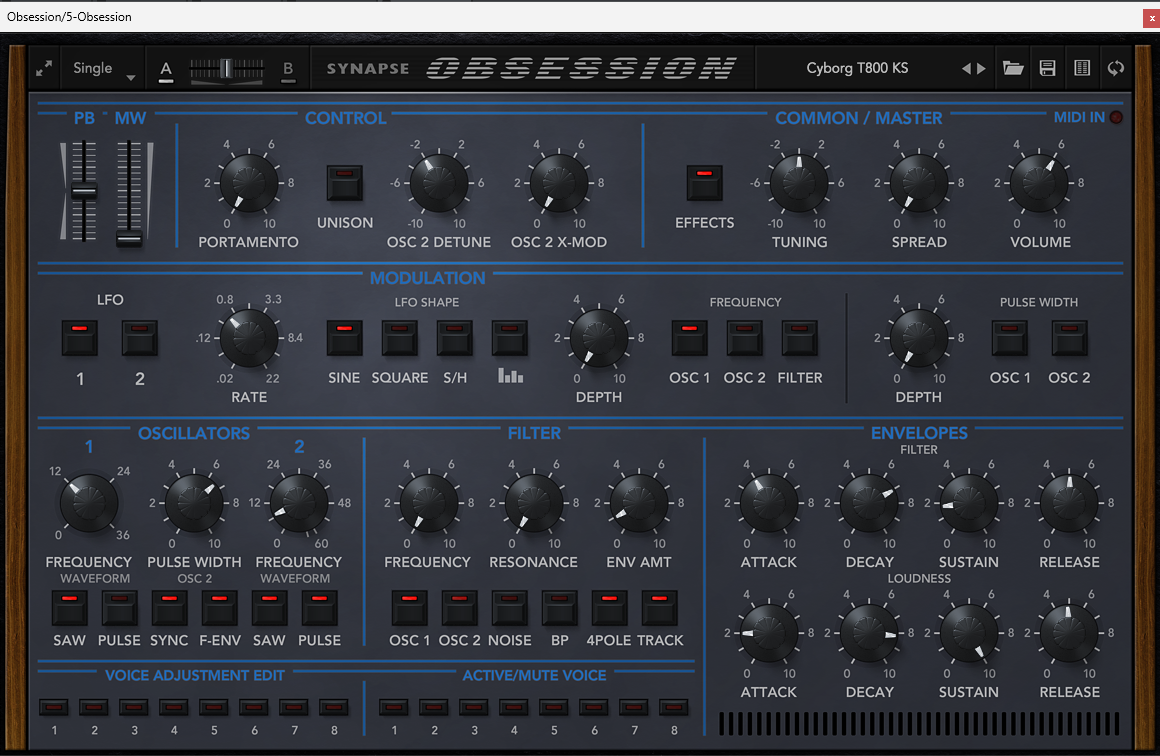Click the LFO Rate knob
The image size is (1160, 756).
[249, 338]
